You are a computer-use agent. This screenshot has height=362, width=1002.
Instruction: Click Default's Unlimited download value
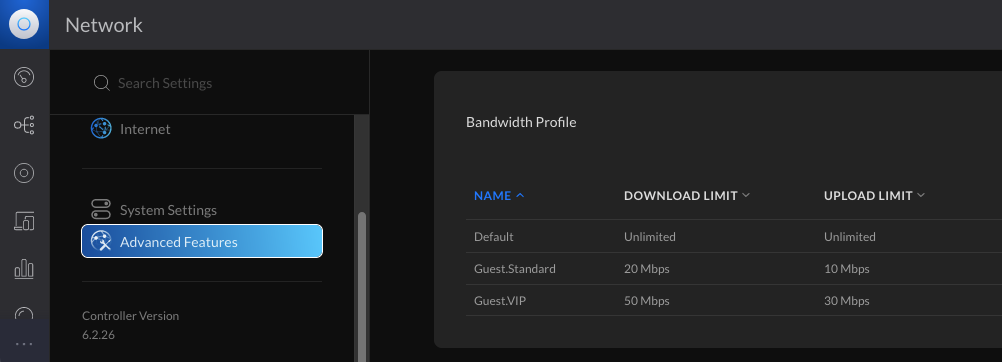(649, 237)
